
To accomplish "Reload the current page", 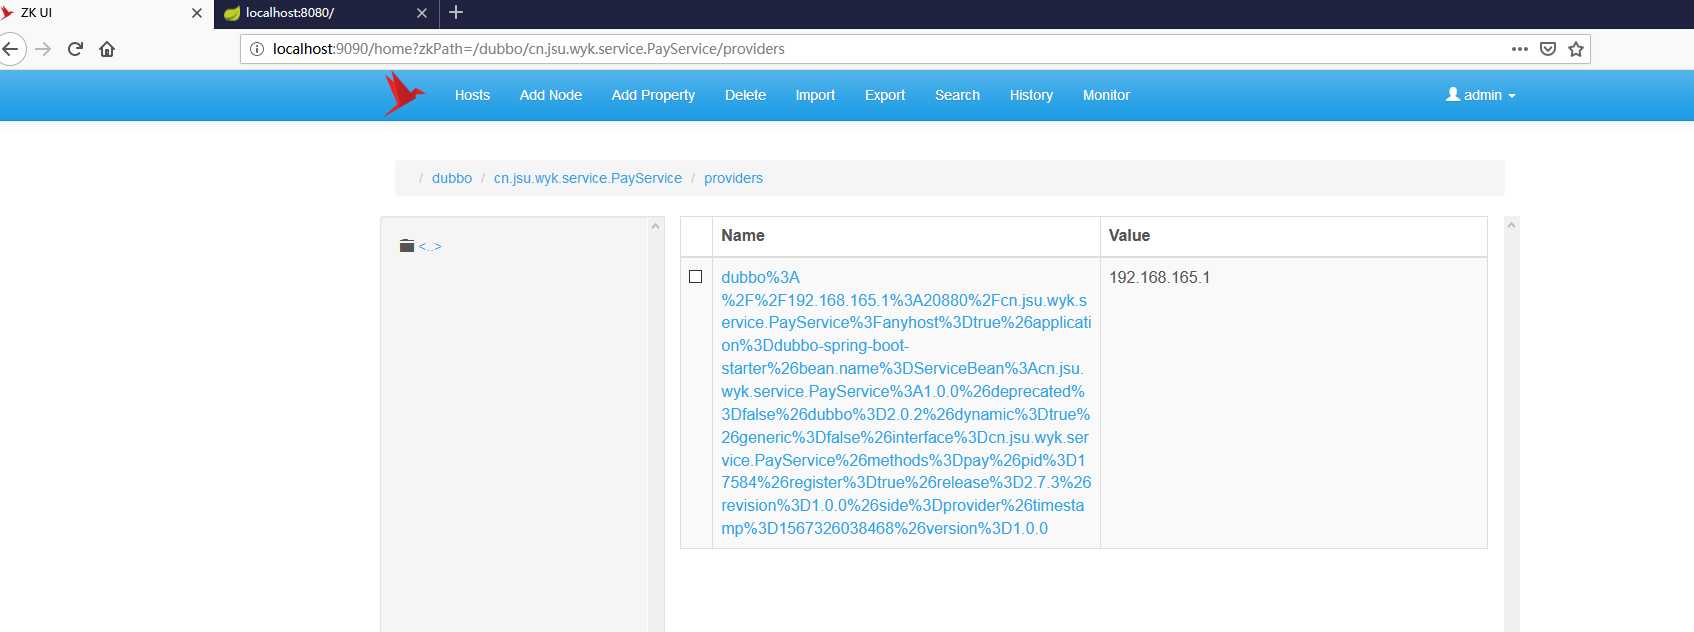I will (x=75, y=49).
